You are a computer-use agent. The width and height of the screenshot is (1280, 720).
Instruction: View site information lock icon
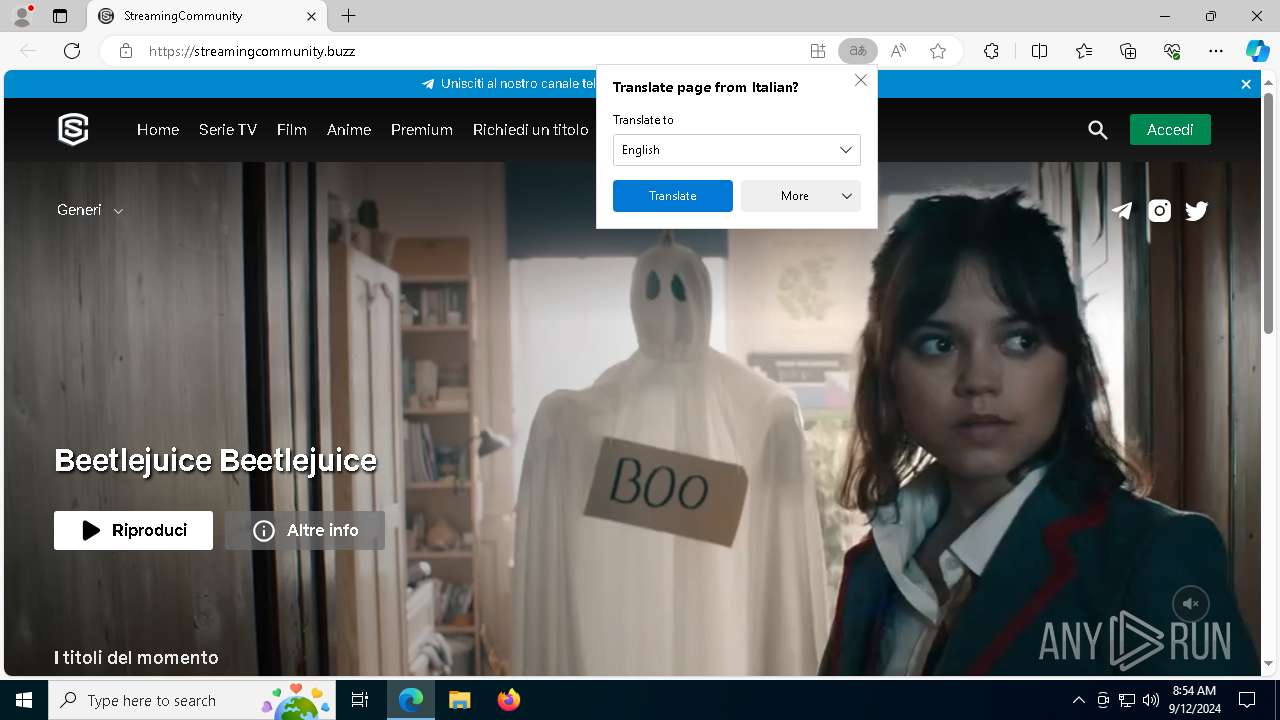coord(126,51)
